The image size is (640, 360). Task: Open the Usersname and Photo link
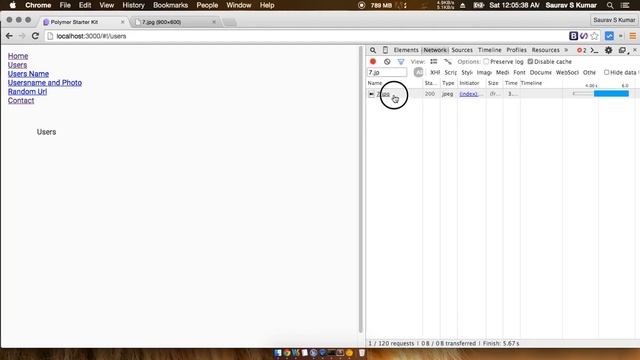[x=45, y=83]
